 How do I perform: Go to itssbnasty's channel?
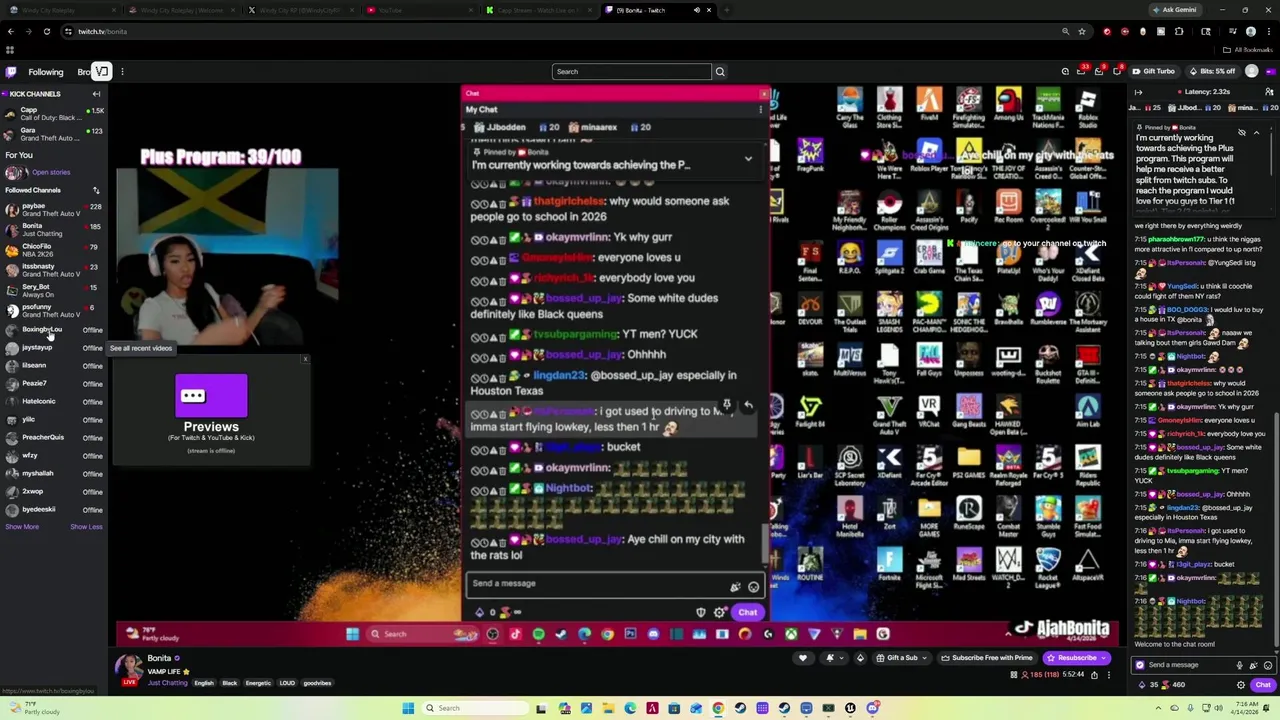click(54, 270)
